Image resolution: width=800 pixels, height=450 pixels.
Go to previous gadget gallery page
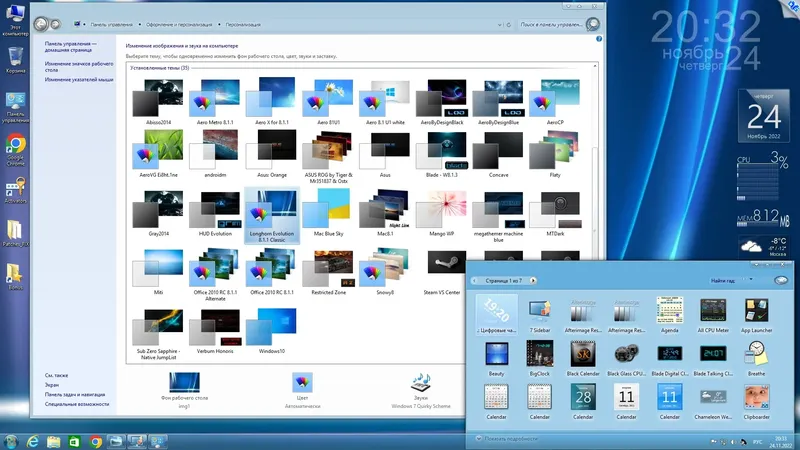coord(474,281)
